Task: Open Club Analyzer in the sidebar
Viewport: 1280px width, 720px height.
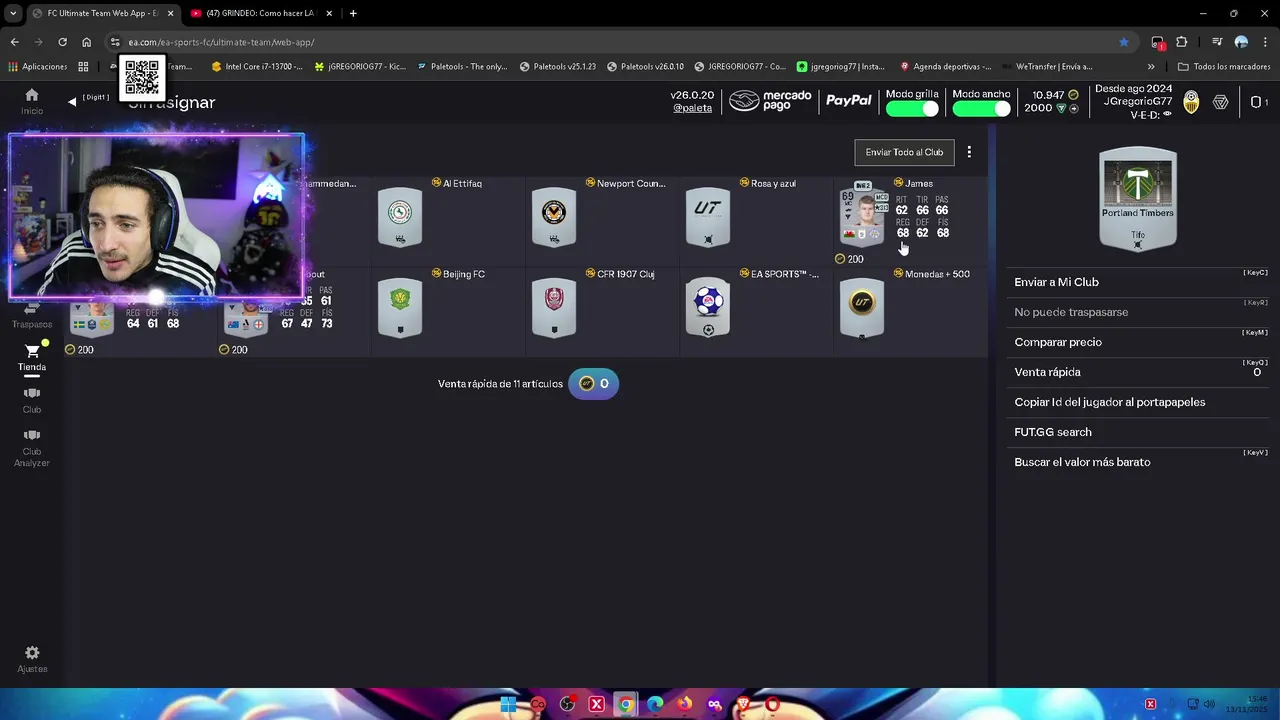Action: pos(32,449)
